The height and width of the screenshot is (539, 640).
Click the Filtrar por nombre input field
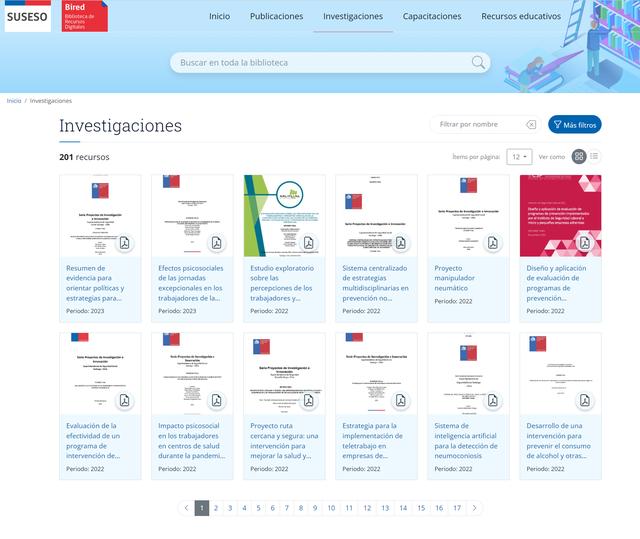[480, 125]
